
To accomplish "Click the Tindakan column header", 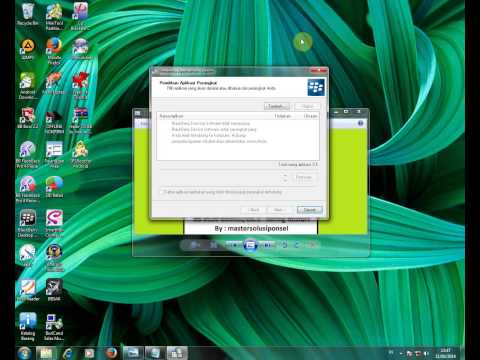I will 283,116.
